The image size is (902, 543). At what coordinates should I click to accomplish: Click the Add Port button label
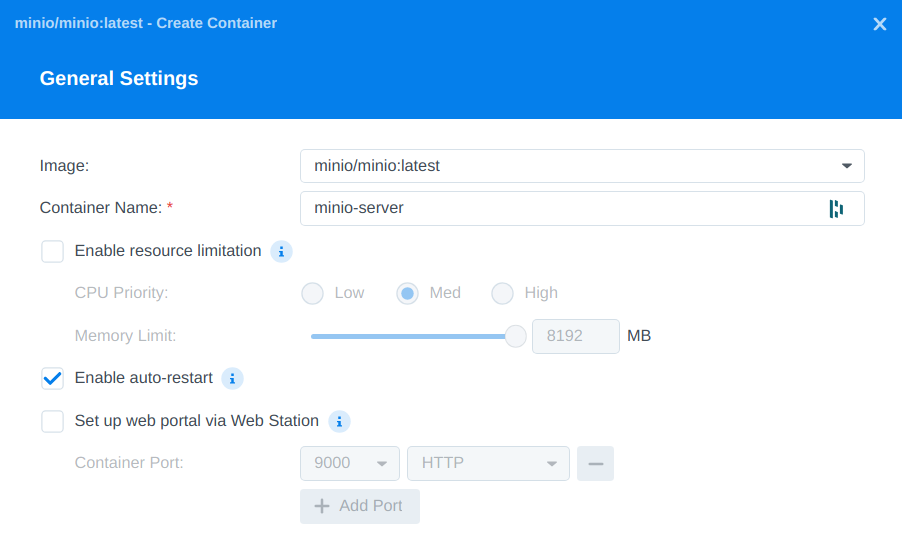point(370,506)
